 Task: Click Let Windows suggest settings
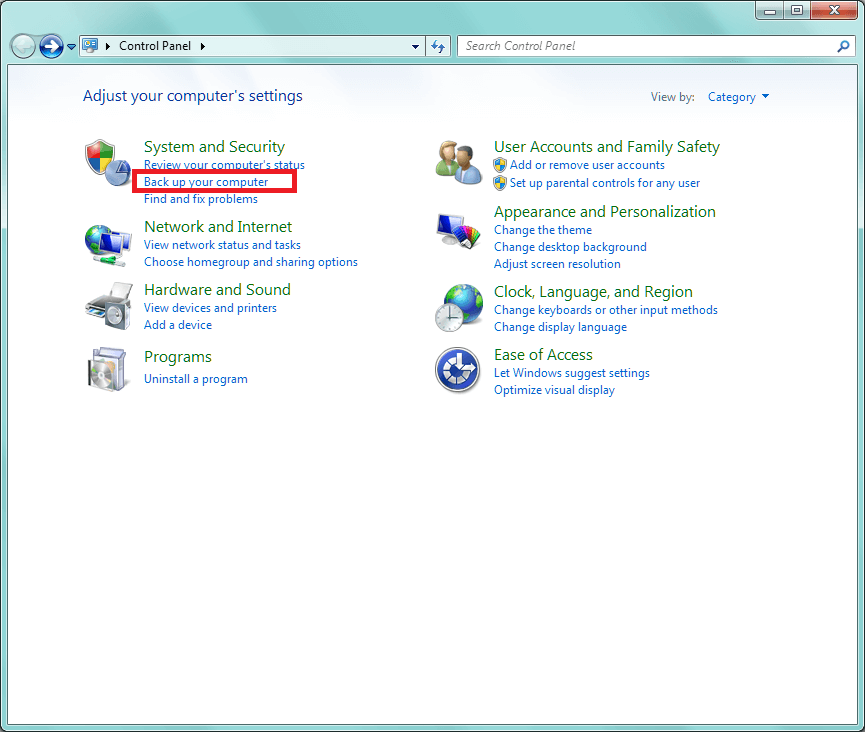pos(572,373)
